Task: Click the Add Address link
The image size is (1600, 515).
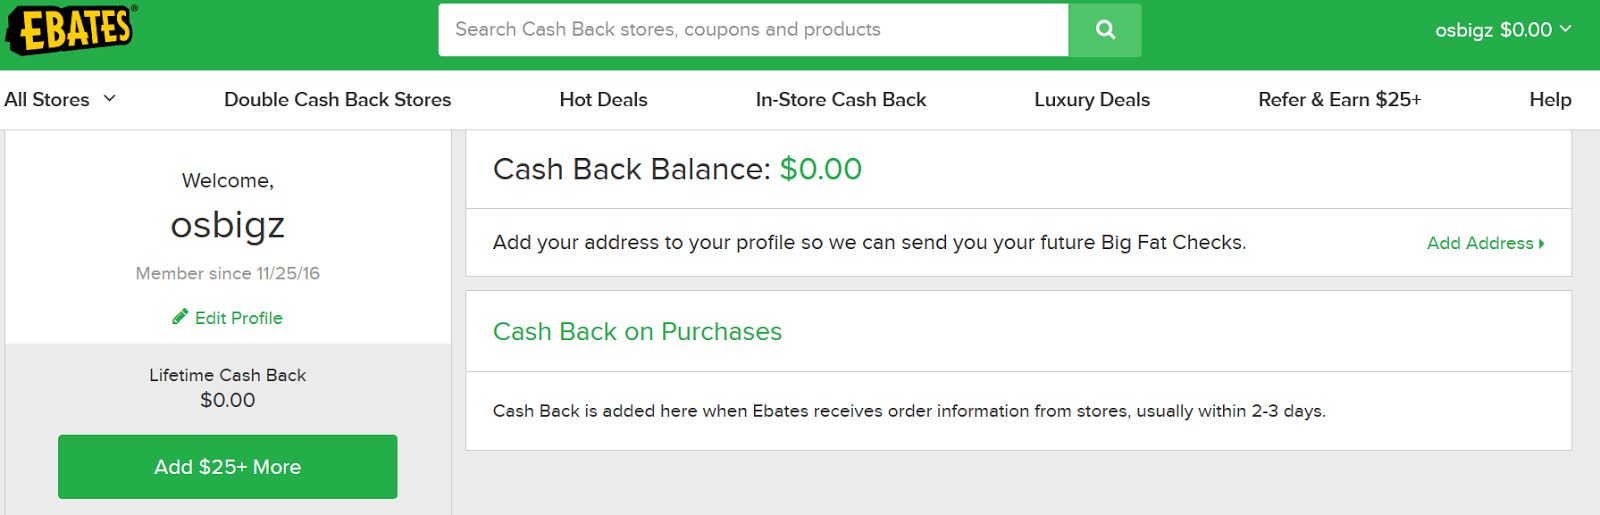Action: [1479, 243]
